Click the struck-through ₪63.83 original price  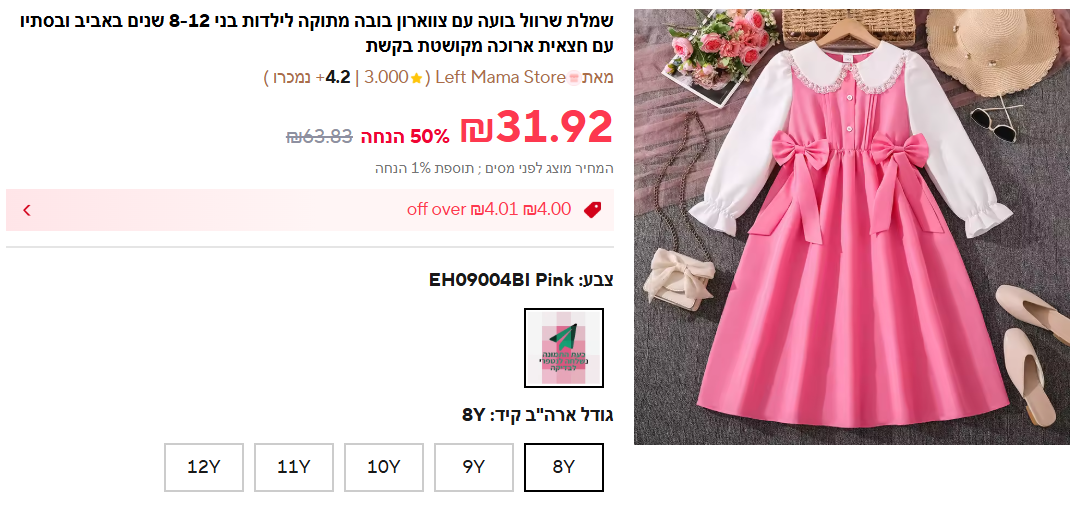click(319, 136)
